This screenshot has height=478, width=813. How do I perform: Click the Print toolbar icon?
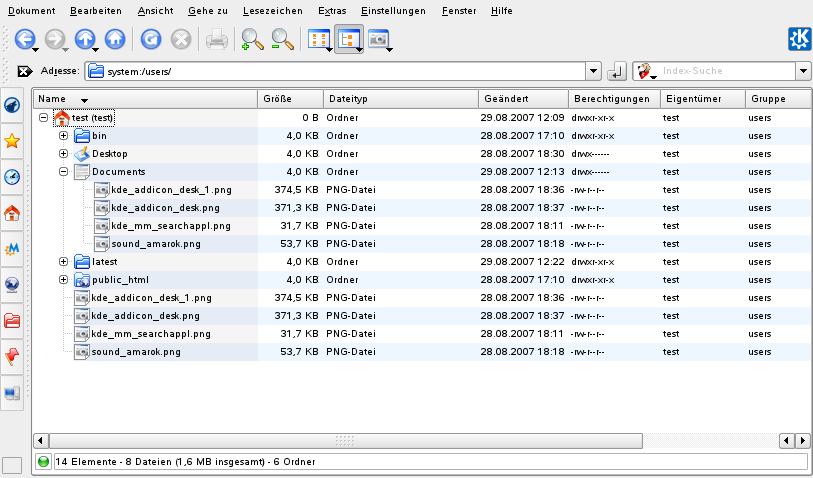tap(216, 39)
